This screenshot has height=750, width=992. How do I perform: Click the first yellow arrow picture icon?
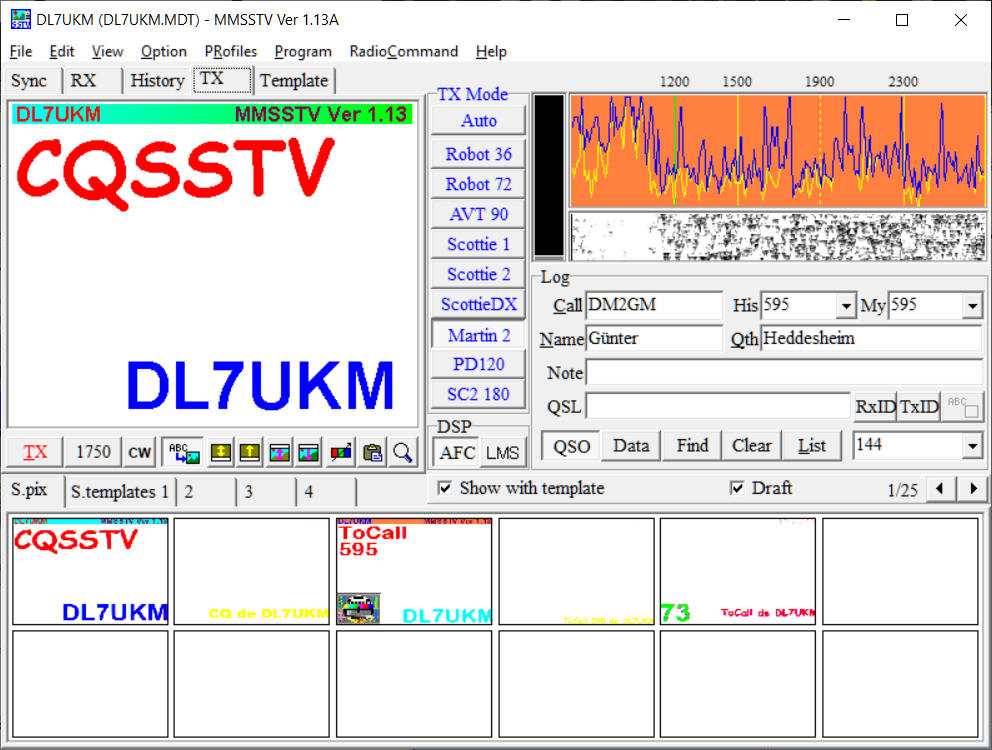click(x=221, y=452)
